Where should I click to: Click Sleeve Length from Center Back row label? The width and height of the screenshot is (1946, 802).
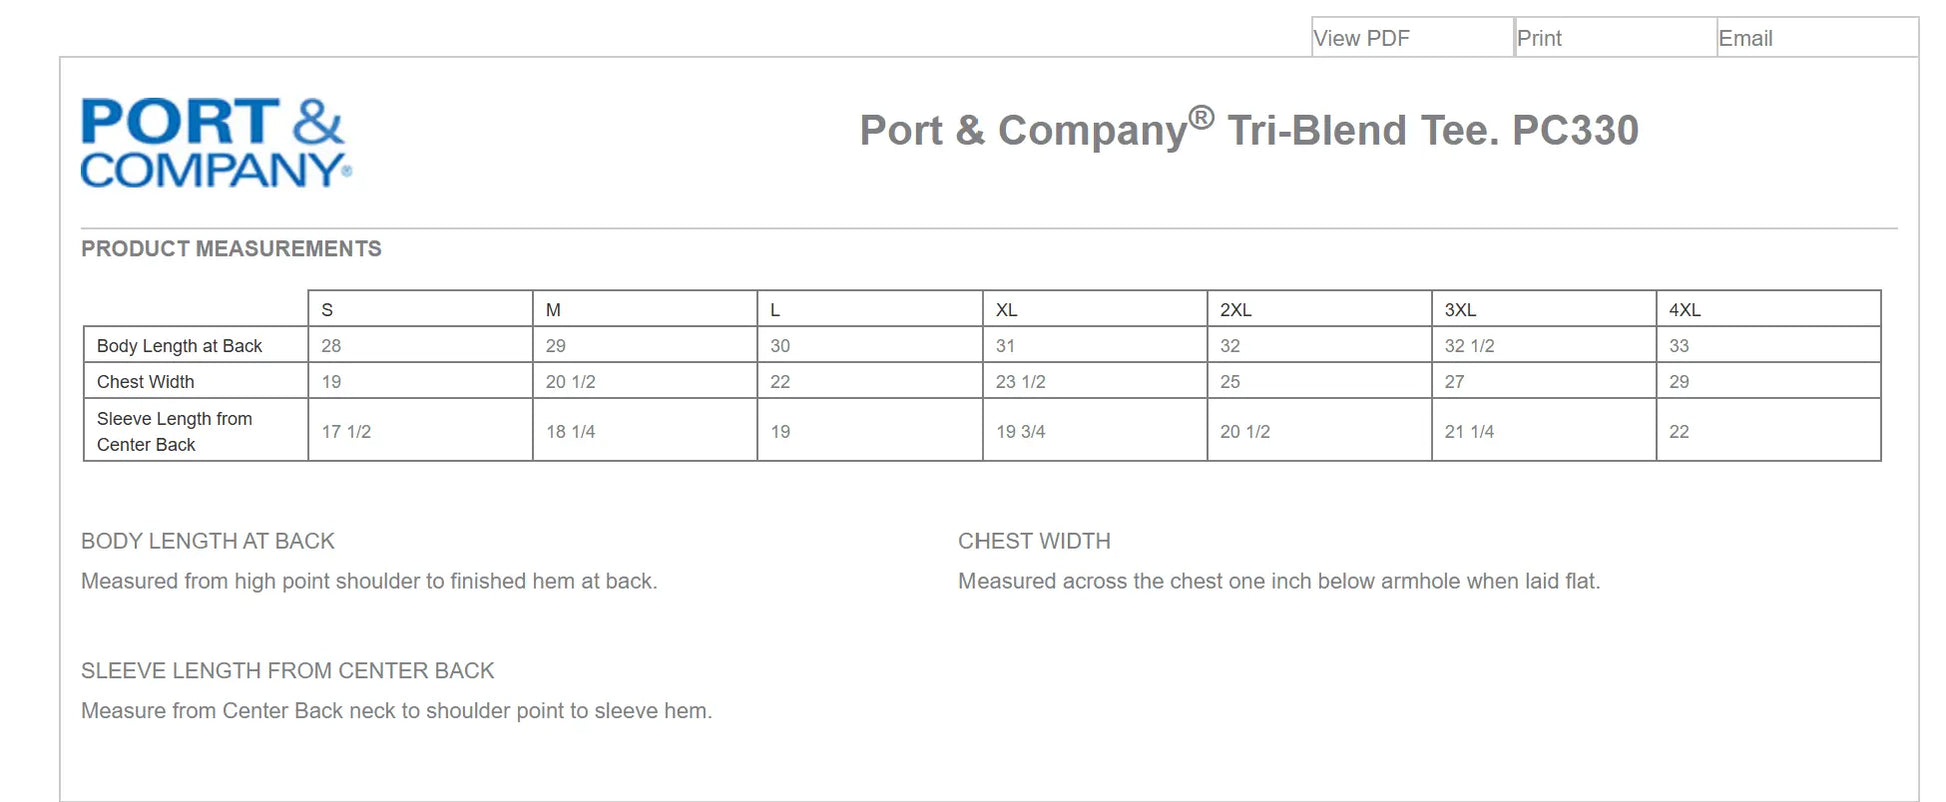pos(174,431)
